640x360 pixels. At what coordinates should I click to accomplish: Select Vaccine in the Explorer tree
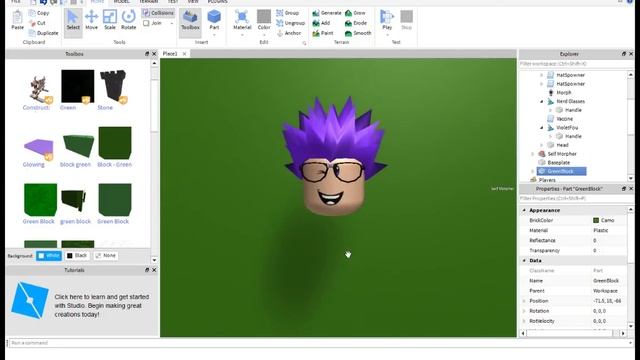tap(564, 119)
